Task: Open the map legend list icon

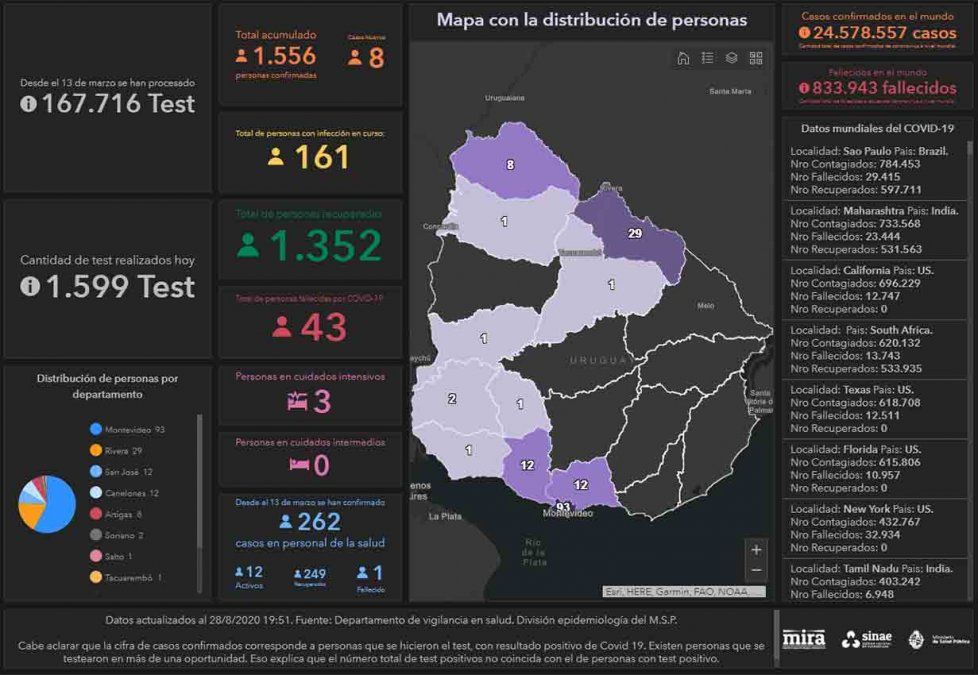Action: point(708,58)
